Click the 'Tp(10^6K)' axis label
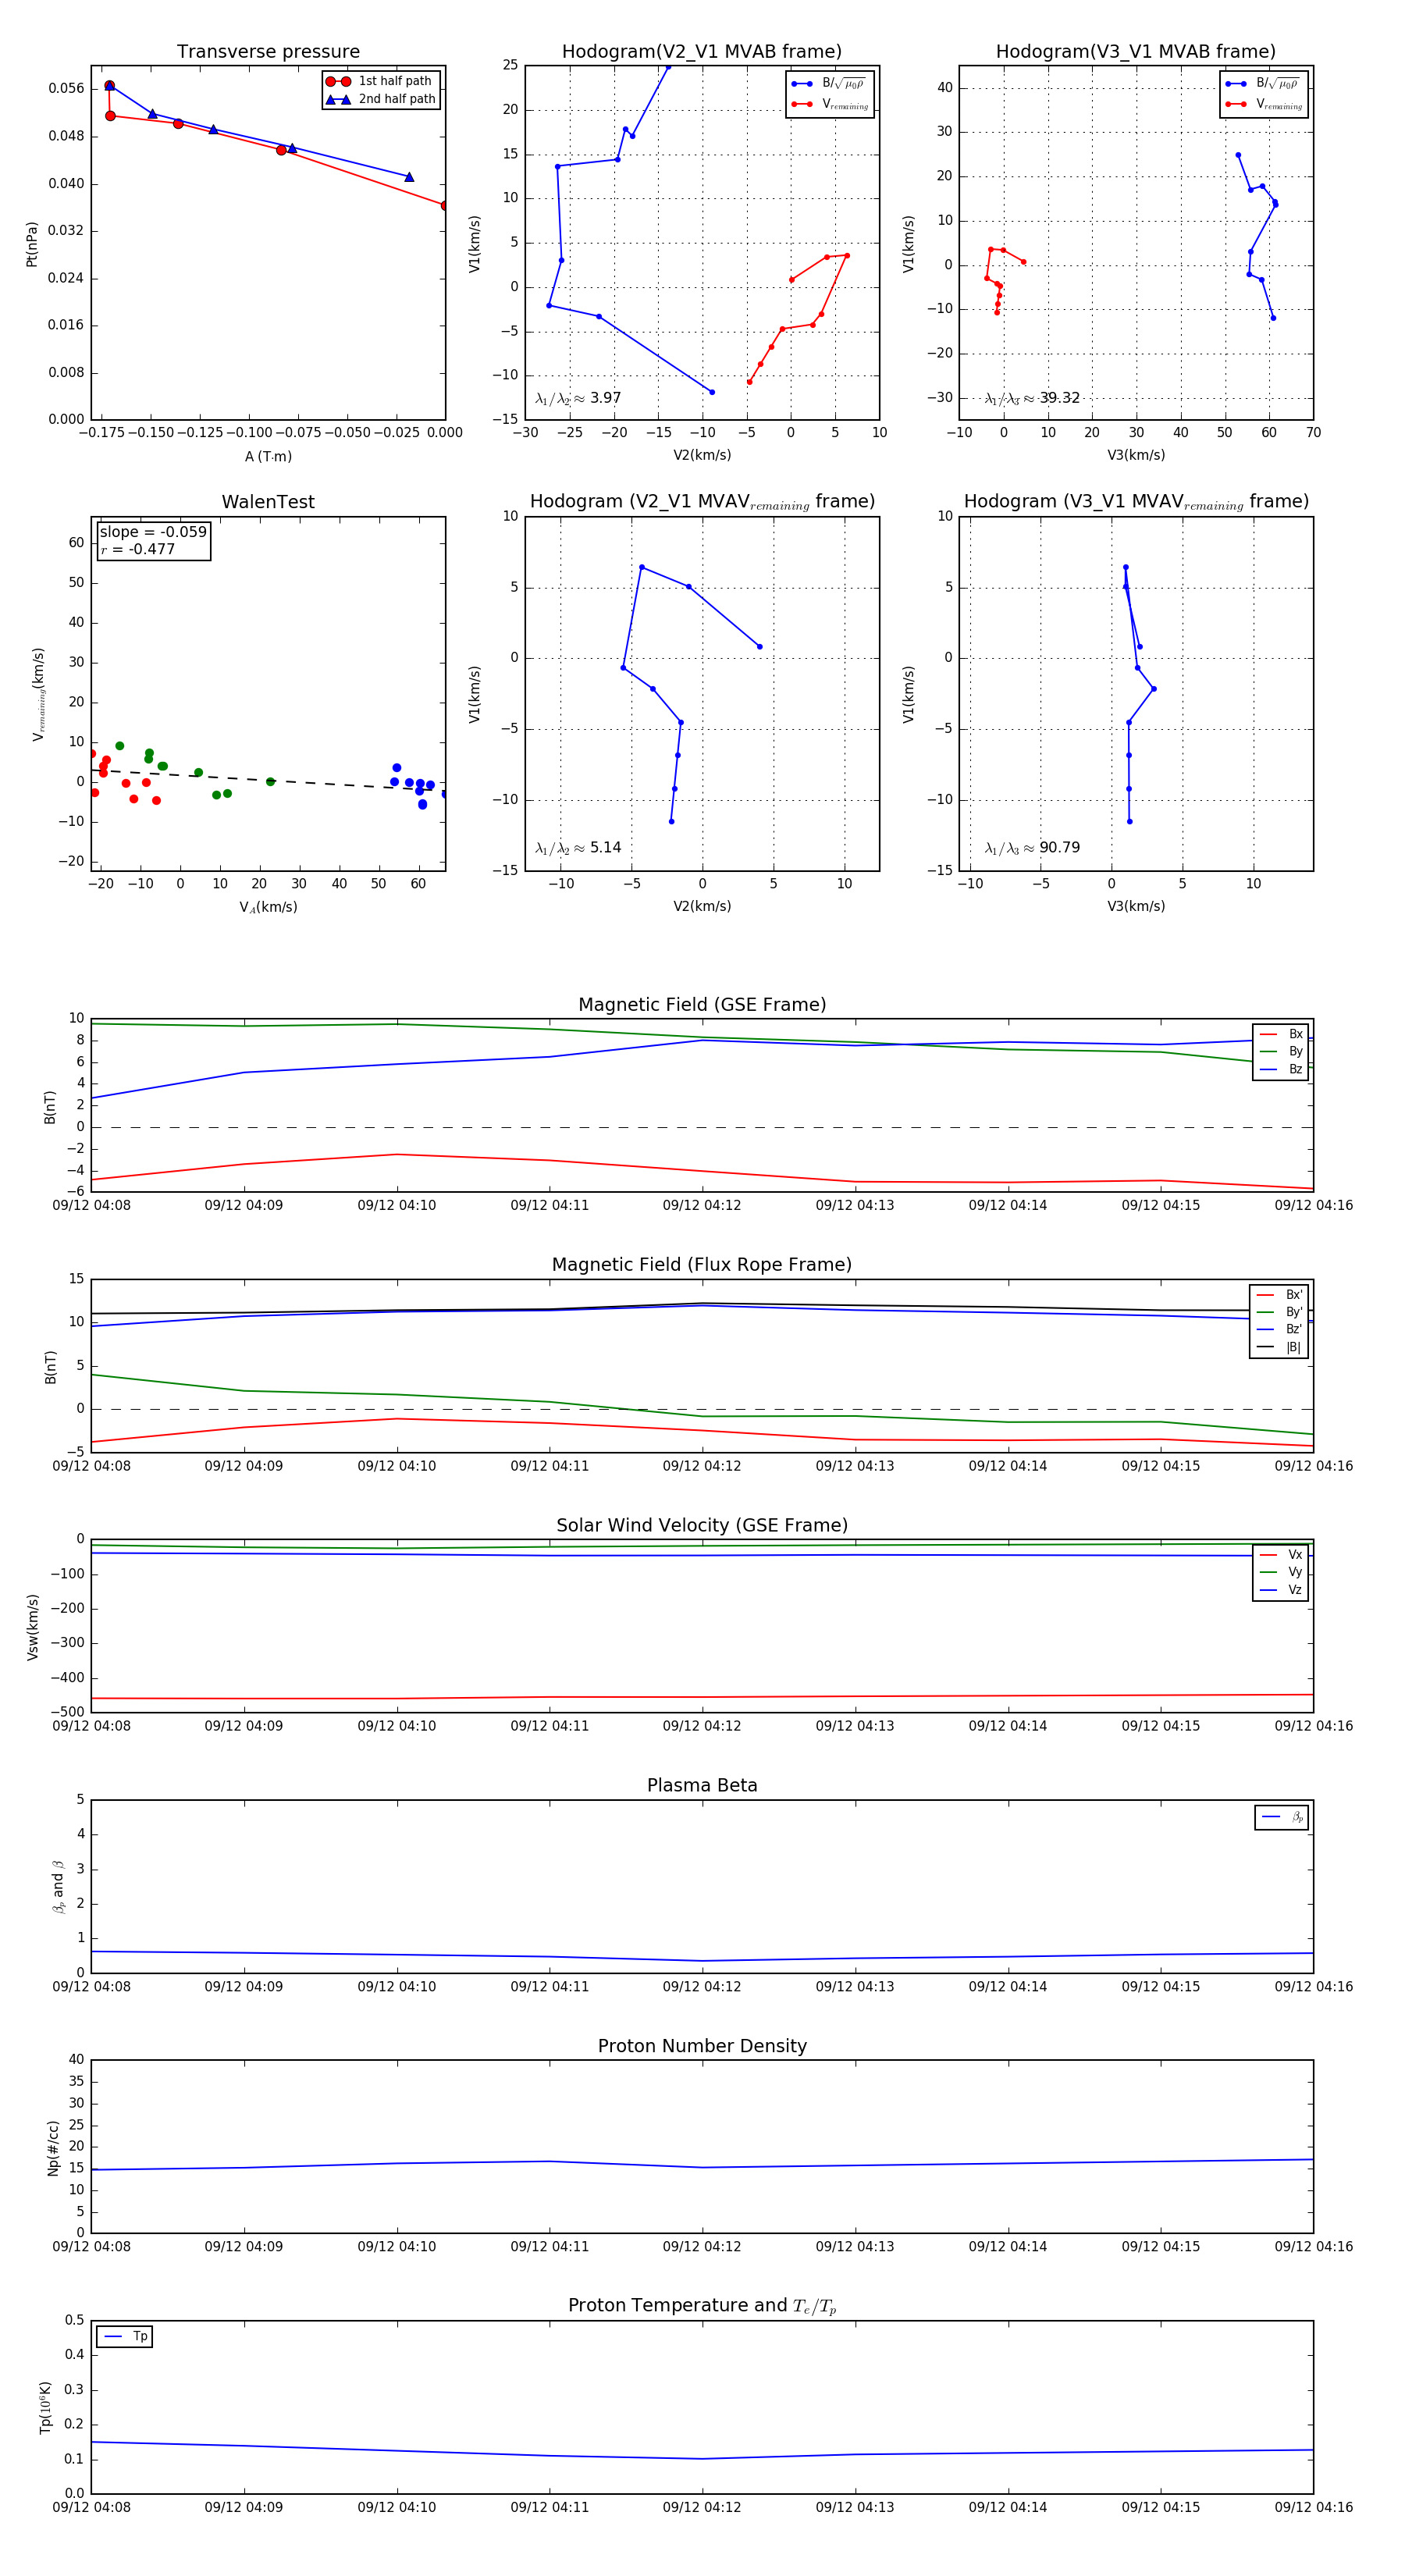This screenshot has height=2576, width=1405. tap(45, 2407)
